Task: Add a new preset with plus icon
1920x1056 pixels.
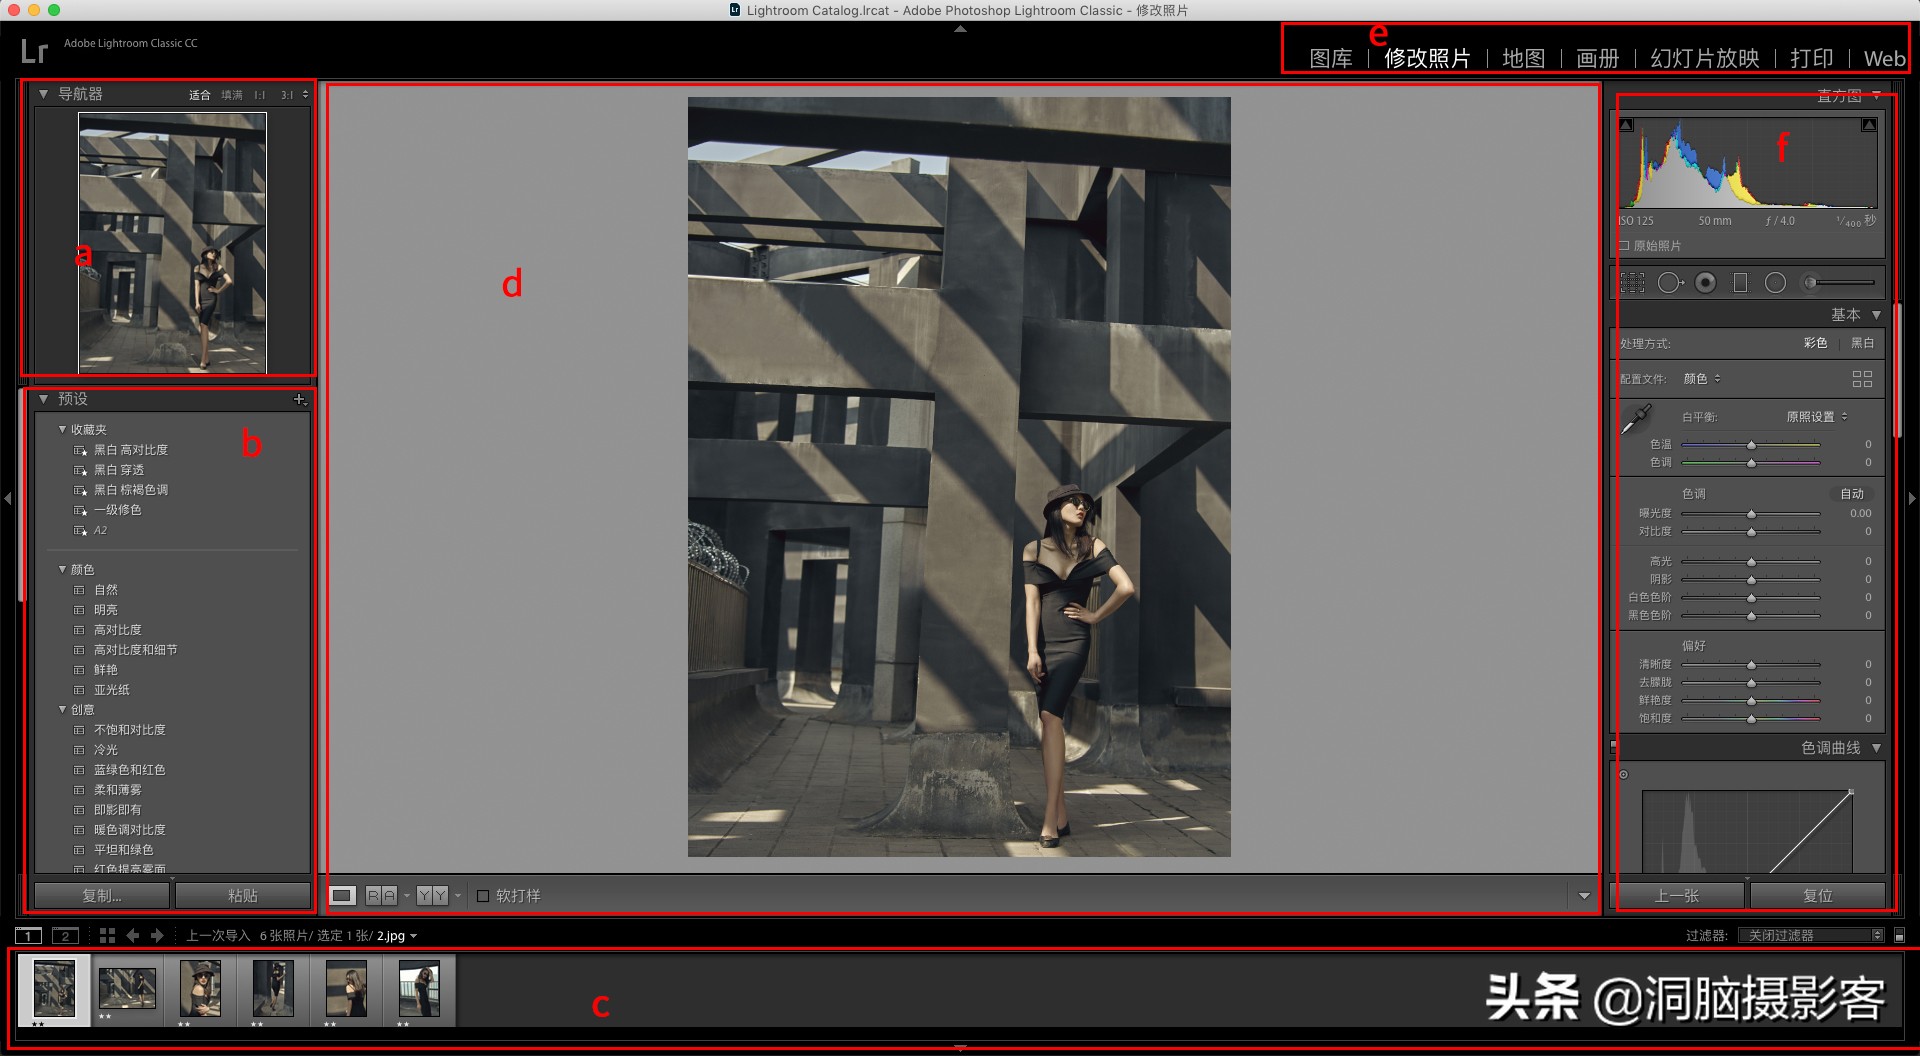Action: 299,400
